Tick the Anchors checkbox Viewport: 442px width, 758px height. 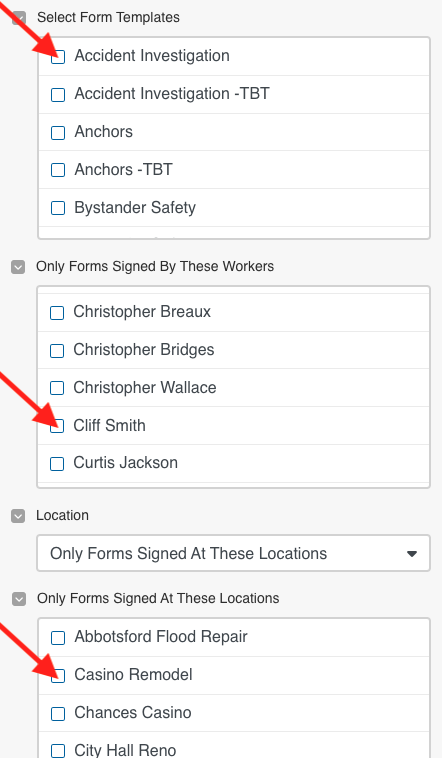pos(58,132)
